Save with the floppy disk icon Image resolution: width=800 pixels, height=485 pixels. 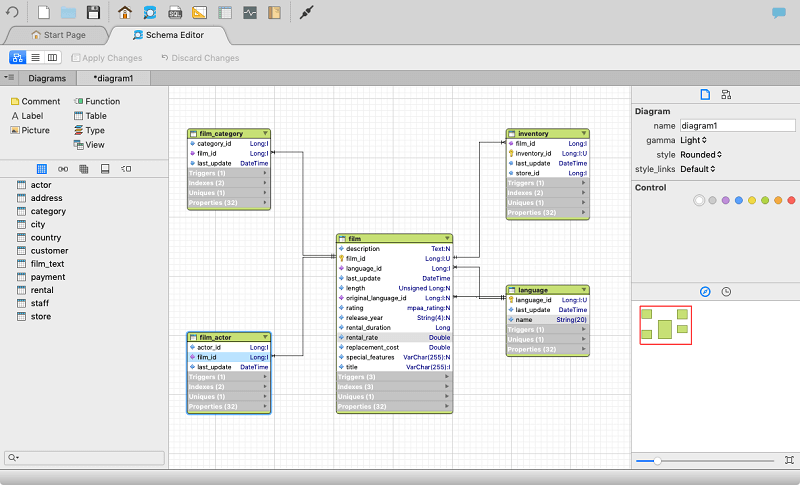tap(93, 12)
